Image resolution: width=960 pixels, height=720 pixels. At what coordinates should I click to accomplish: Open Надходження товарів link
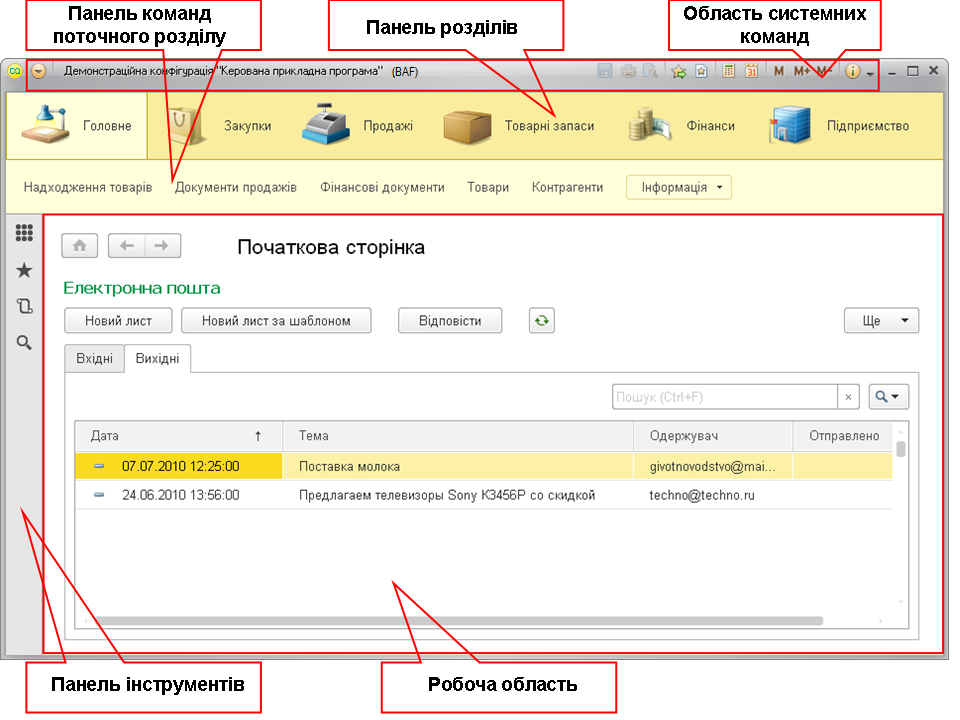(x=88, y=187)
